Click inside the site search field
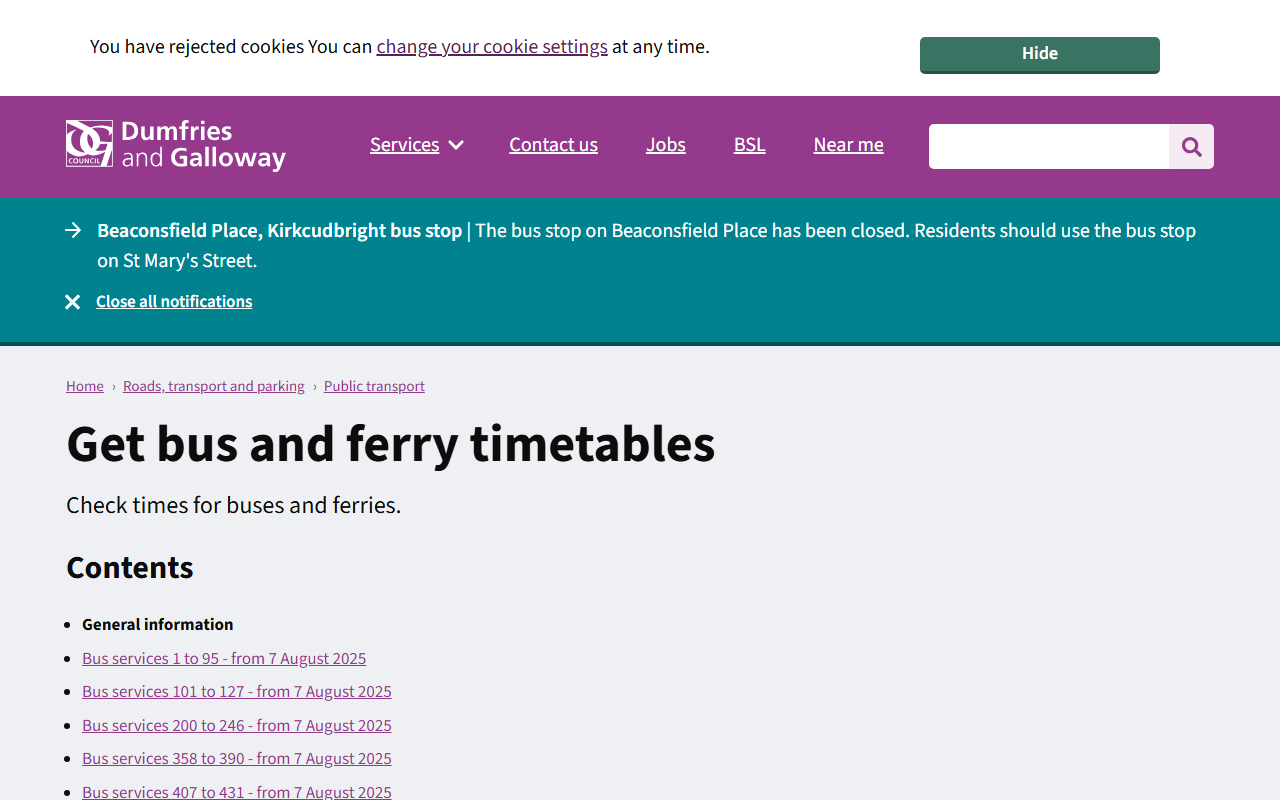The width and height of the screenshot is (1280, 800). tap(1049, 147)
